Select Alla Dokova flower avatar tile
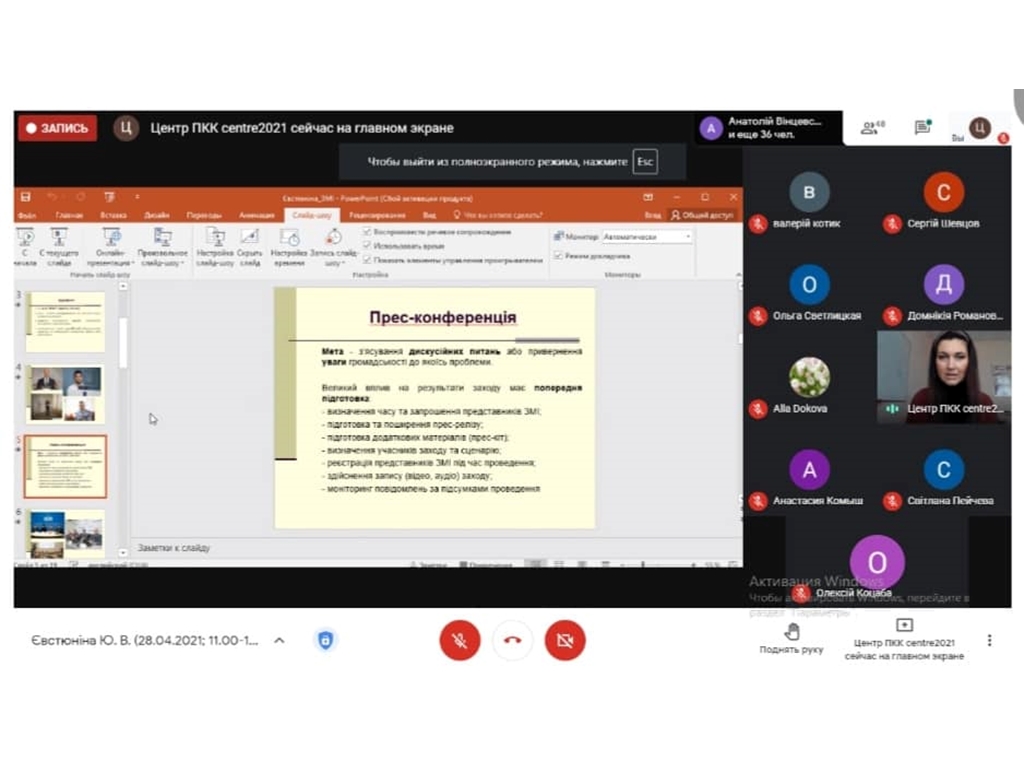 809,387
